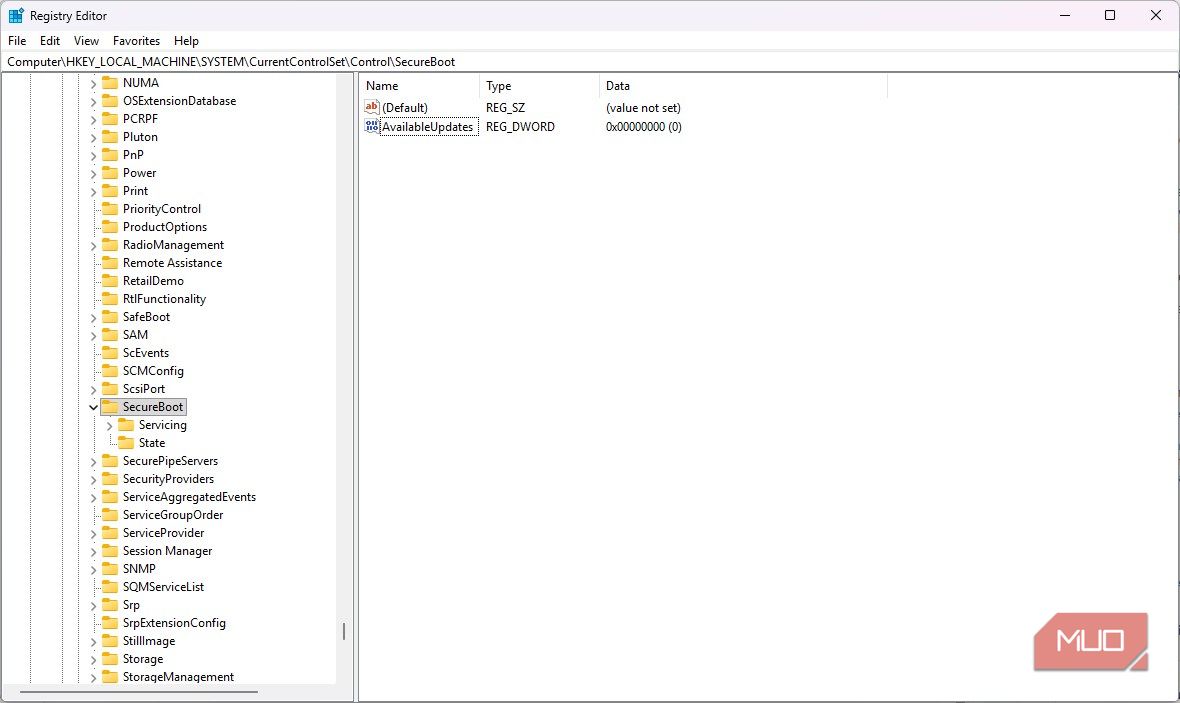Select the Srp key
Viewport: 1180px width, 703px height.
click(131, 605)
